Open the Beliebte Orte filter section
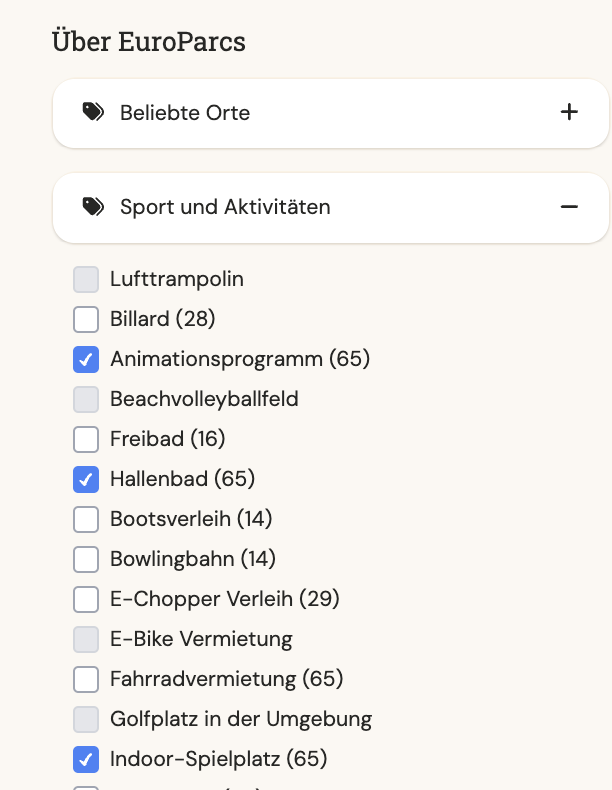This screenshot has height=790, width=612. coord(331,113)
